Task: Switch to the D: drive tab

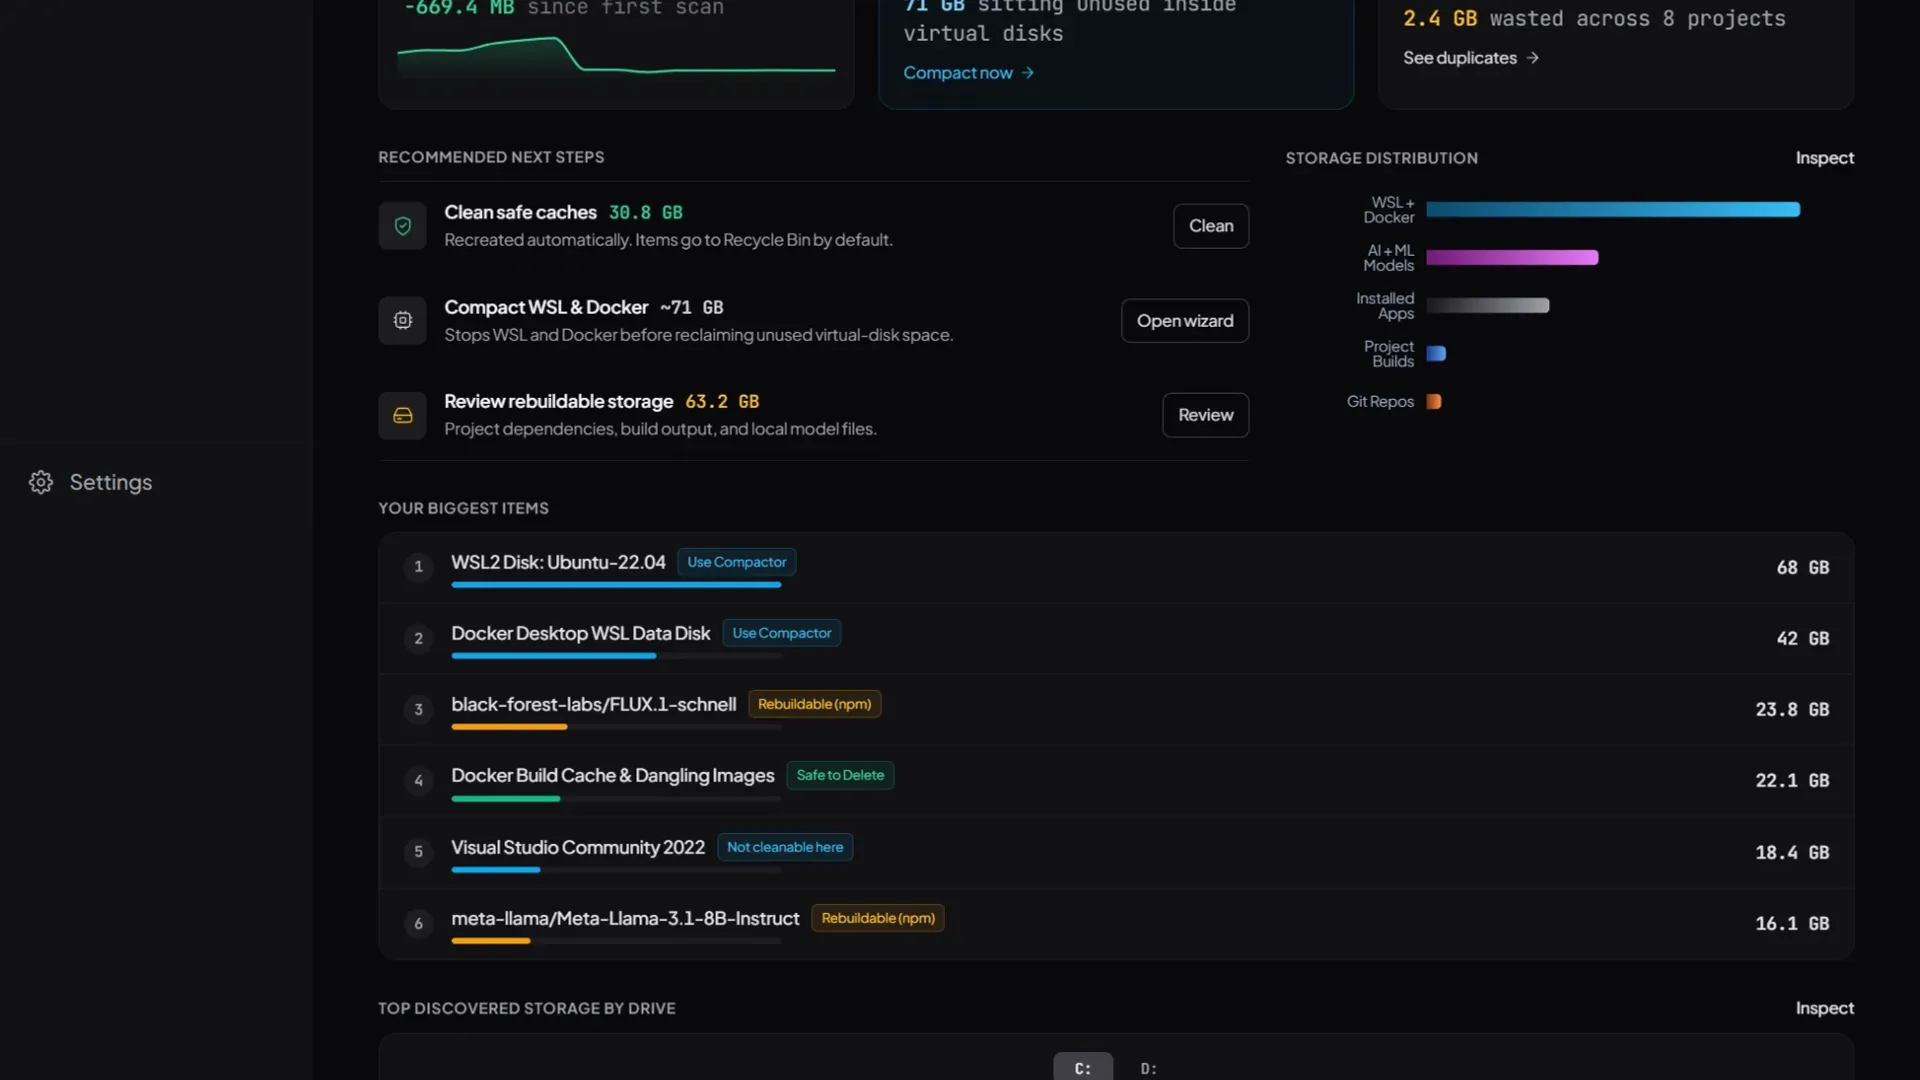Action: pos(1149,1067)
